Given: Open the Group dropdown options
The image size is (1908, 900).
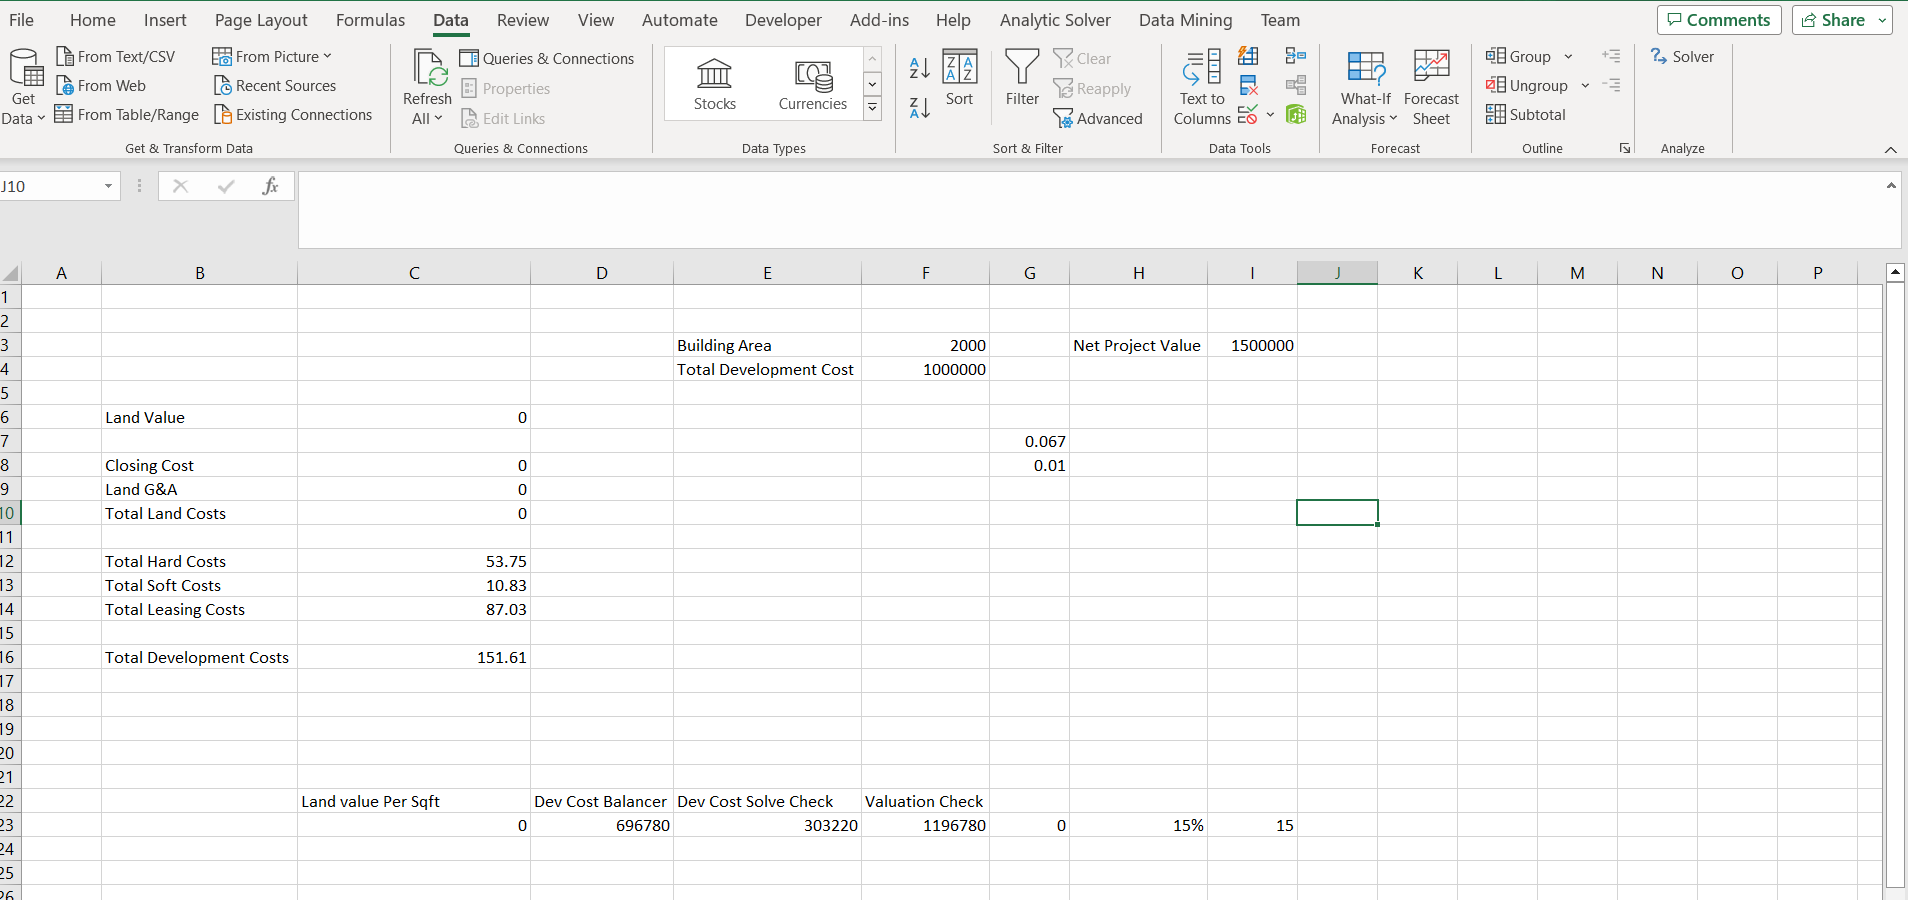Looking at the screenshot, I should click(x=1566, y=57).
